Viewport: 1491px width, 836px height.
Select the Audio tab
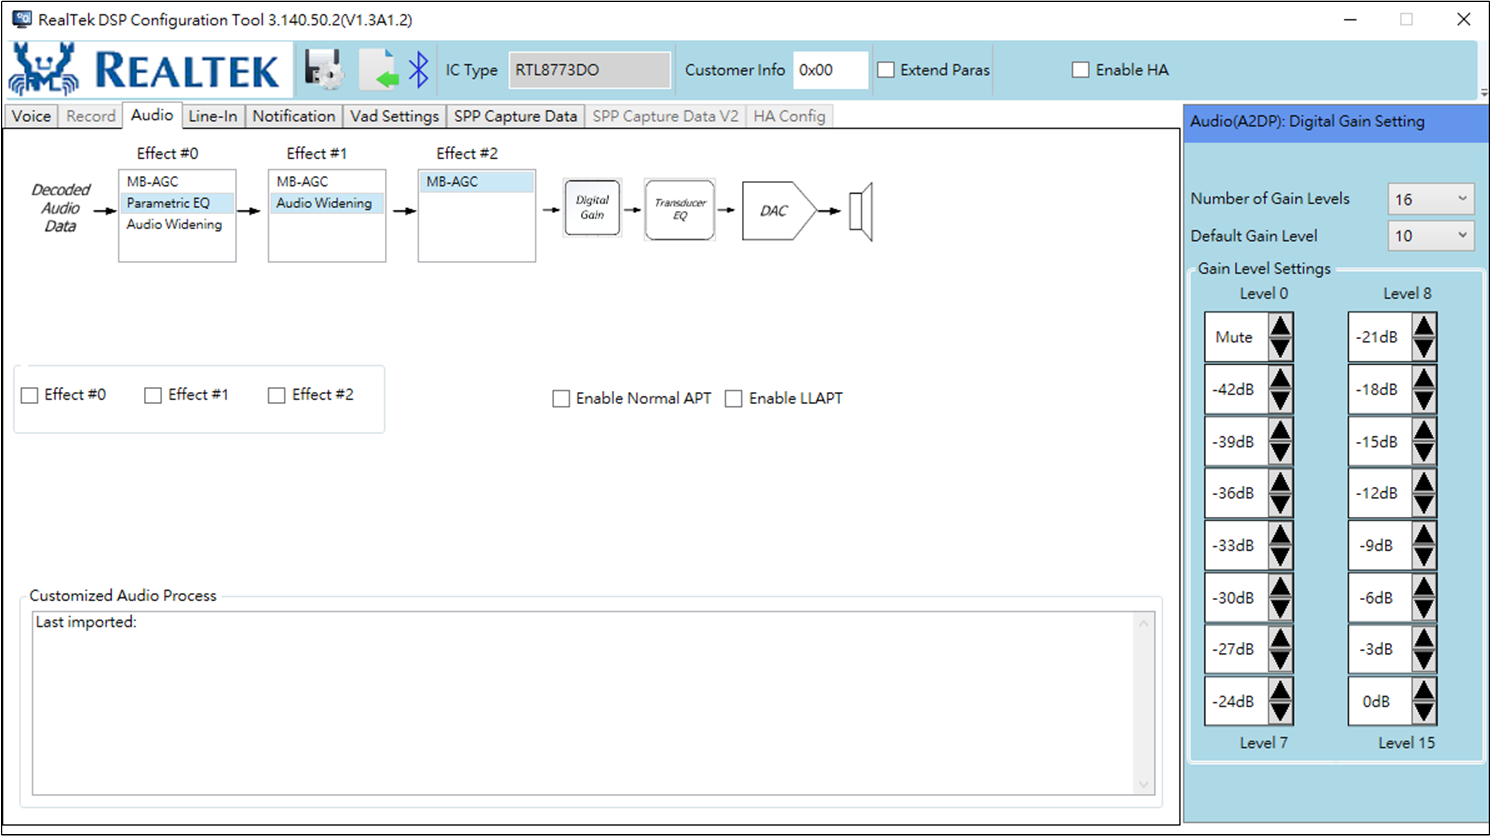coord(152,115)
